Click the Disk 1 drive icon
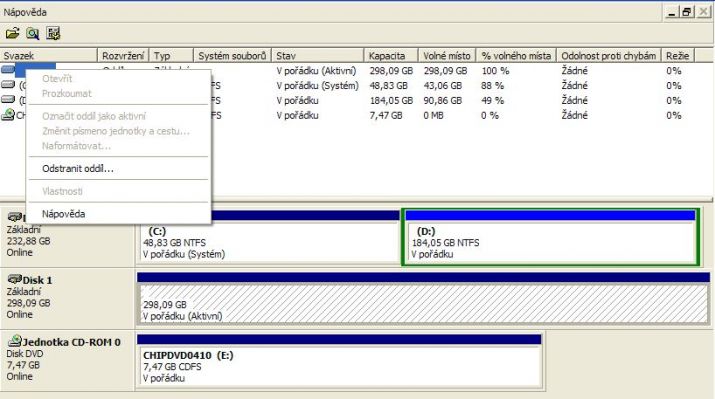Image resolution: width=715 pixels, height=399 pixels. (15, 279)
